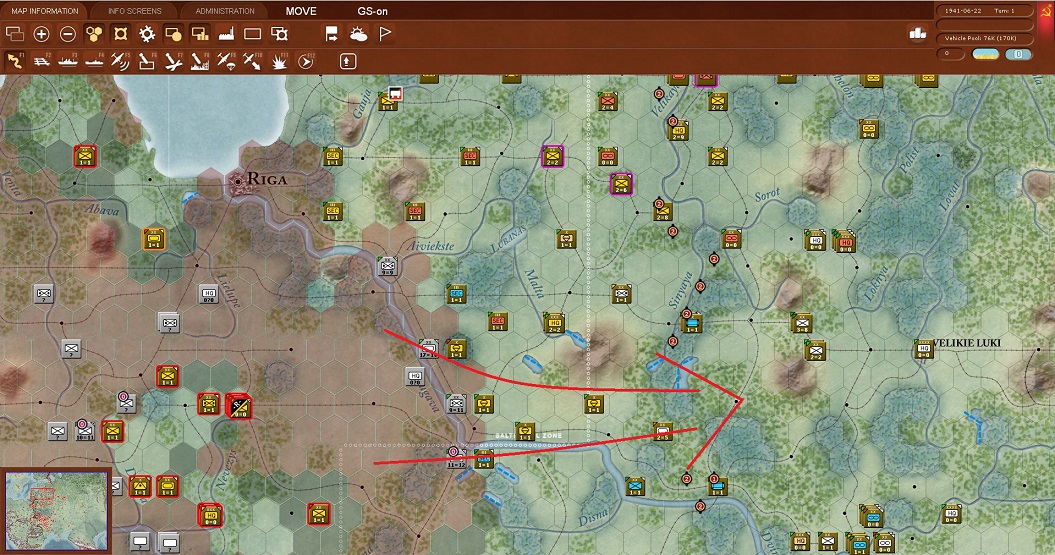This screenshot has width=1055, height=555.
Task: Select the HQ counter beside Velikie Luki
Action: tap(924, 348)
